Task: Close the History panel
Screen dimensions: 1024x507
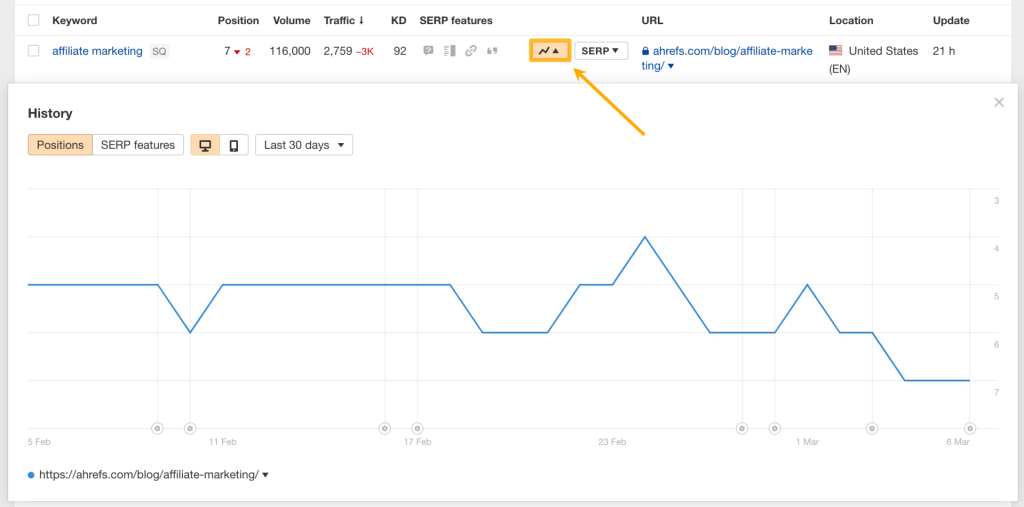Action: pyautogui.click(x=999, y=102)
